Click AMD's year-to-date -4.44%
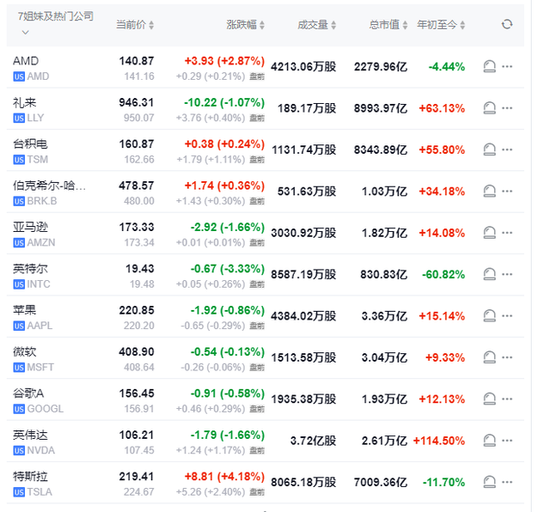This screenshot has width=550, height=512. click(447, 66)
